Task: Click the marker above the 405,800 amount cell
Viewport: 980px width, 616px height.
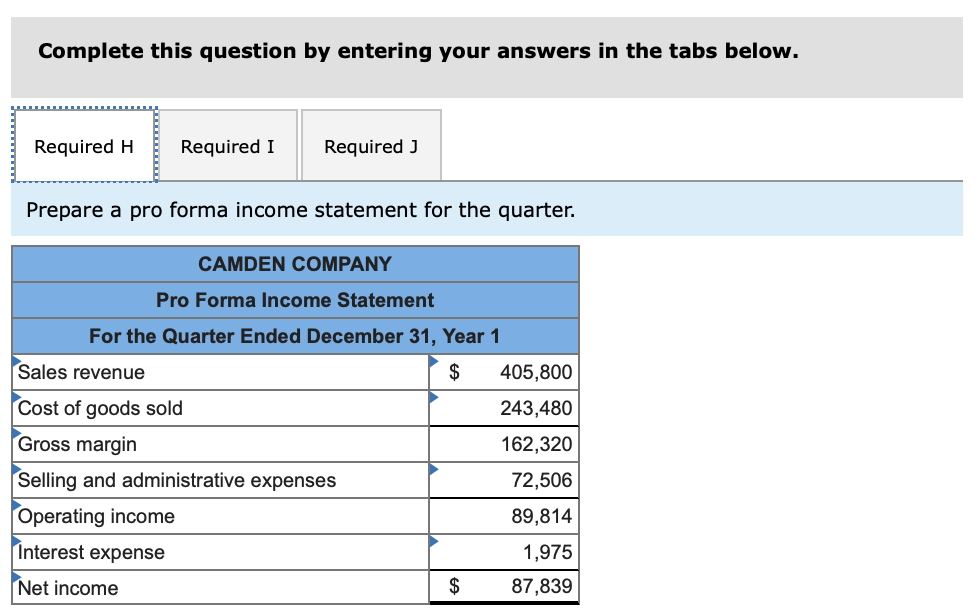Action: [x=433, y=360]
